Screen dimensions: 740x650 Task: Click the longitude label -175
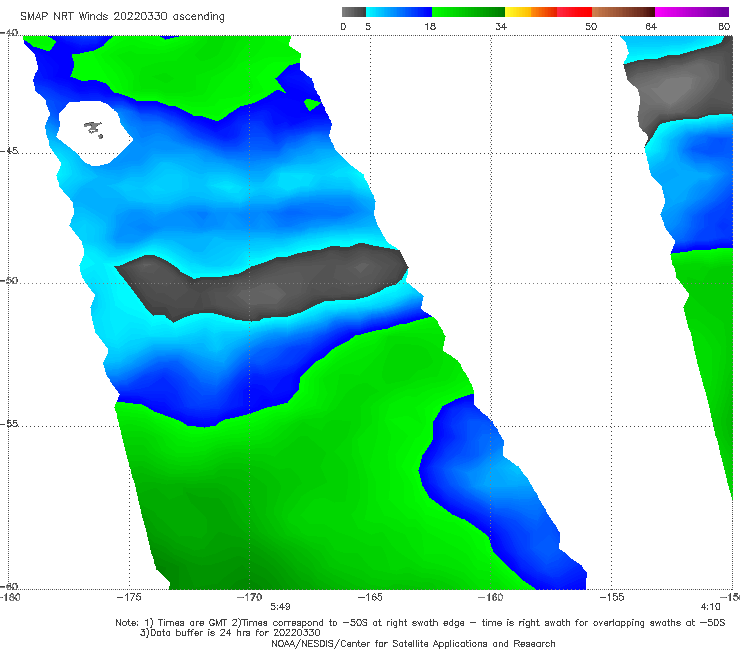tap(129, 597)
